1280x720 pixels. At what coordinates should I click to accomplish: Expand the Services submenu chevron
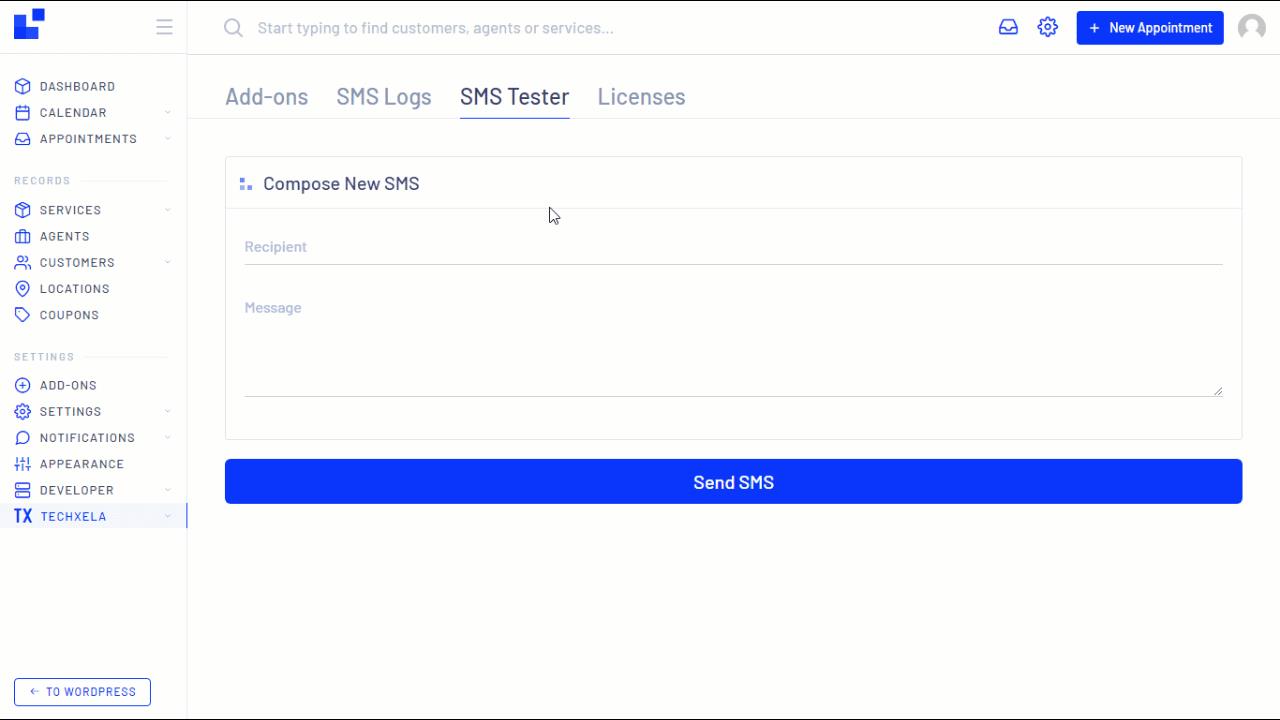point(167,210)
